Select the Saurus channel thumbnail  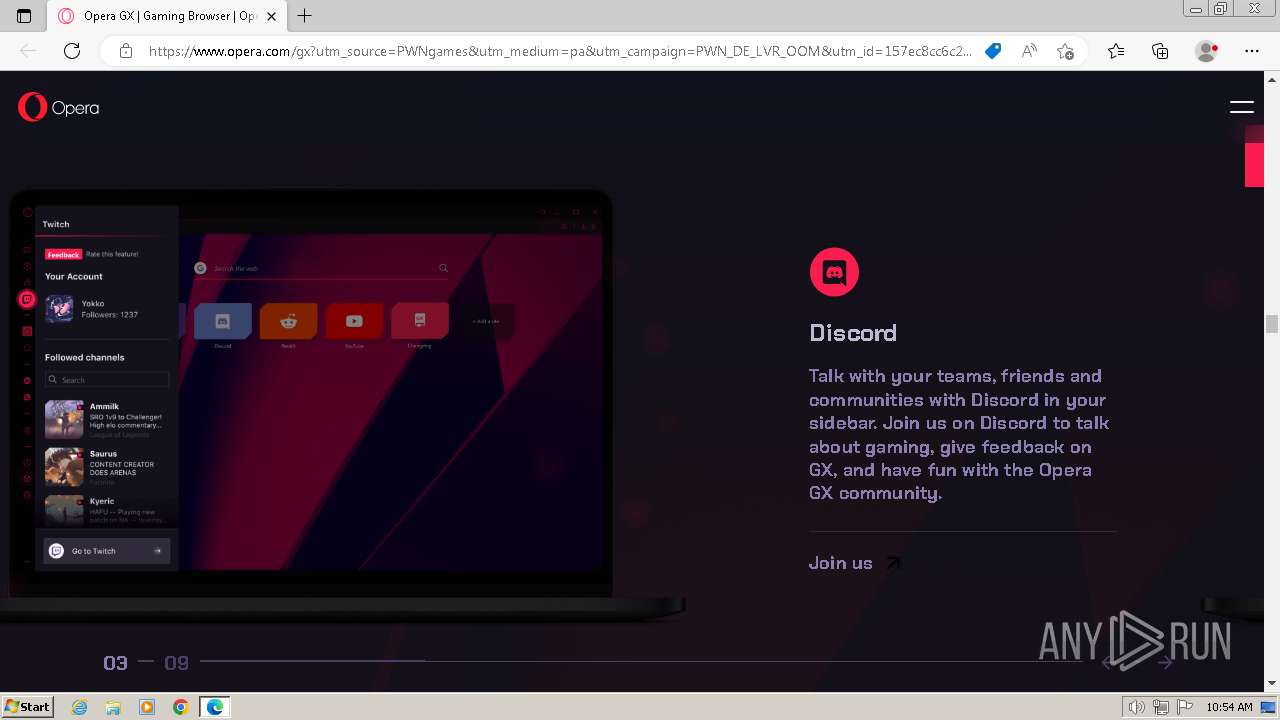(x=64, y=467)
